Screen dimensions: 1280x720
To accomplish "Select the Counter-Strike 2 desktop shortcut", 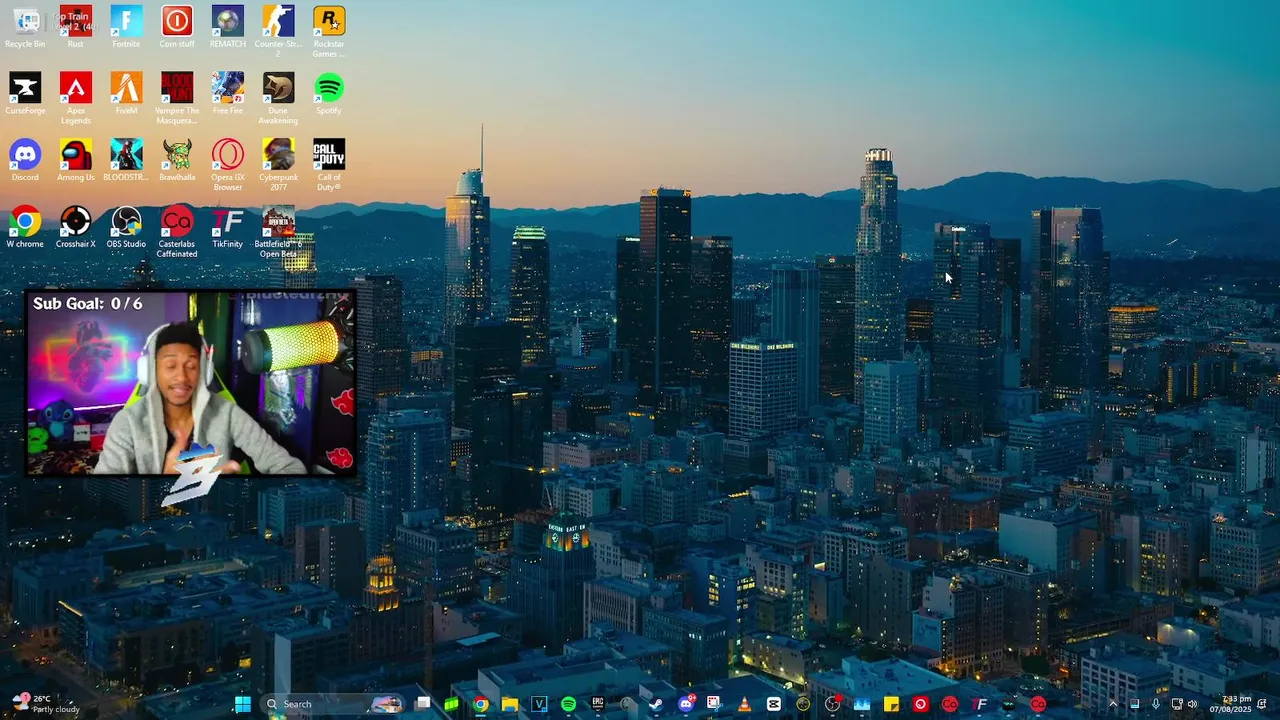I will pos(278,32).
